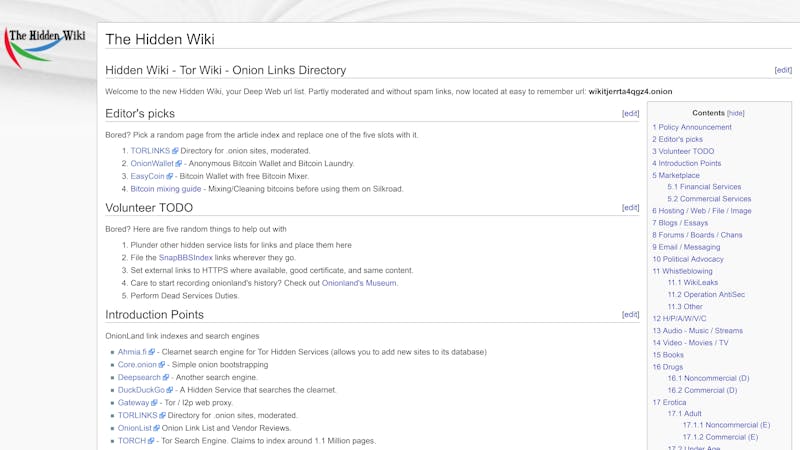Go to 11.3 Other entry
Viewport: 800px width, 450px height.
point(685,307)
